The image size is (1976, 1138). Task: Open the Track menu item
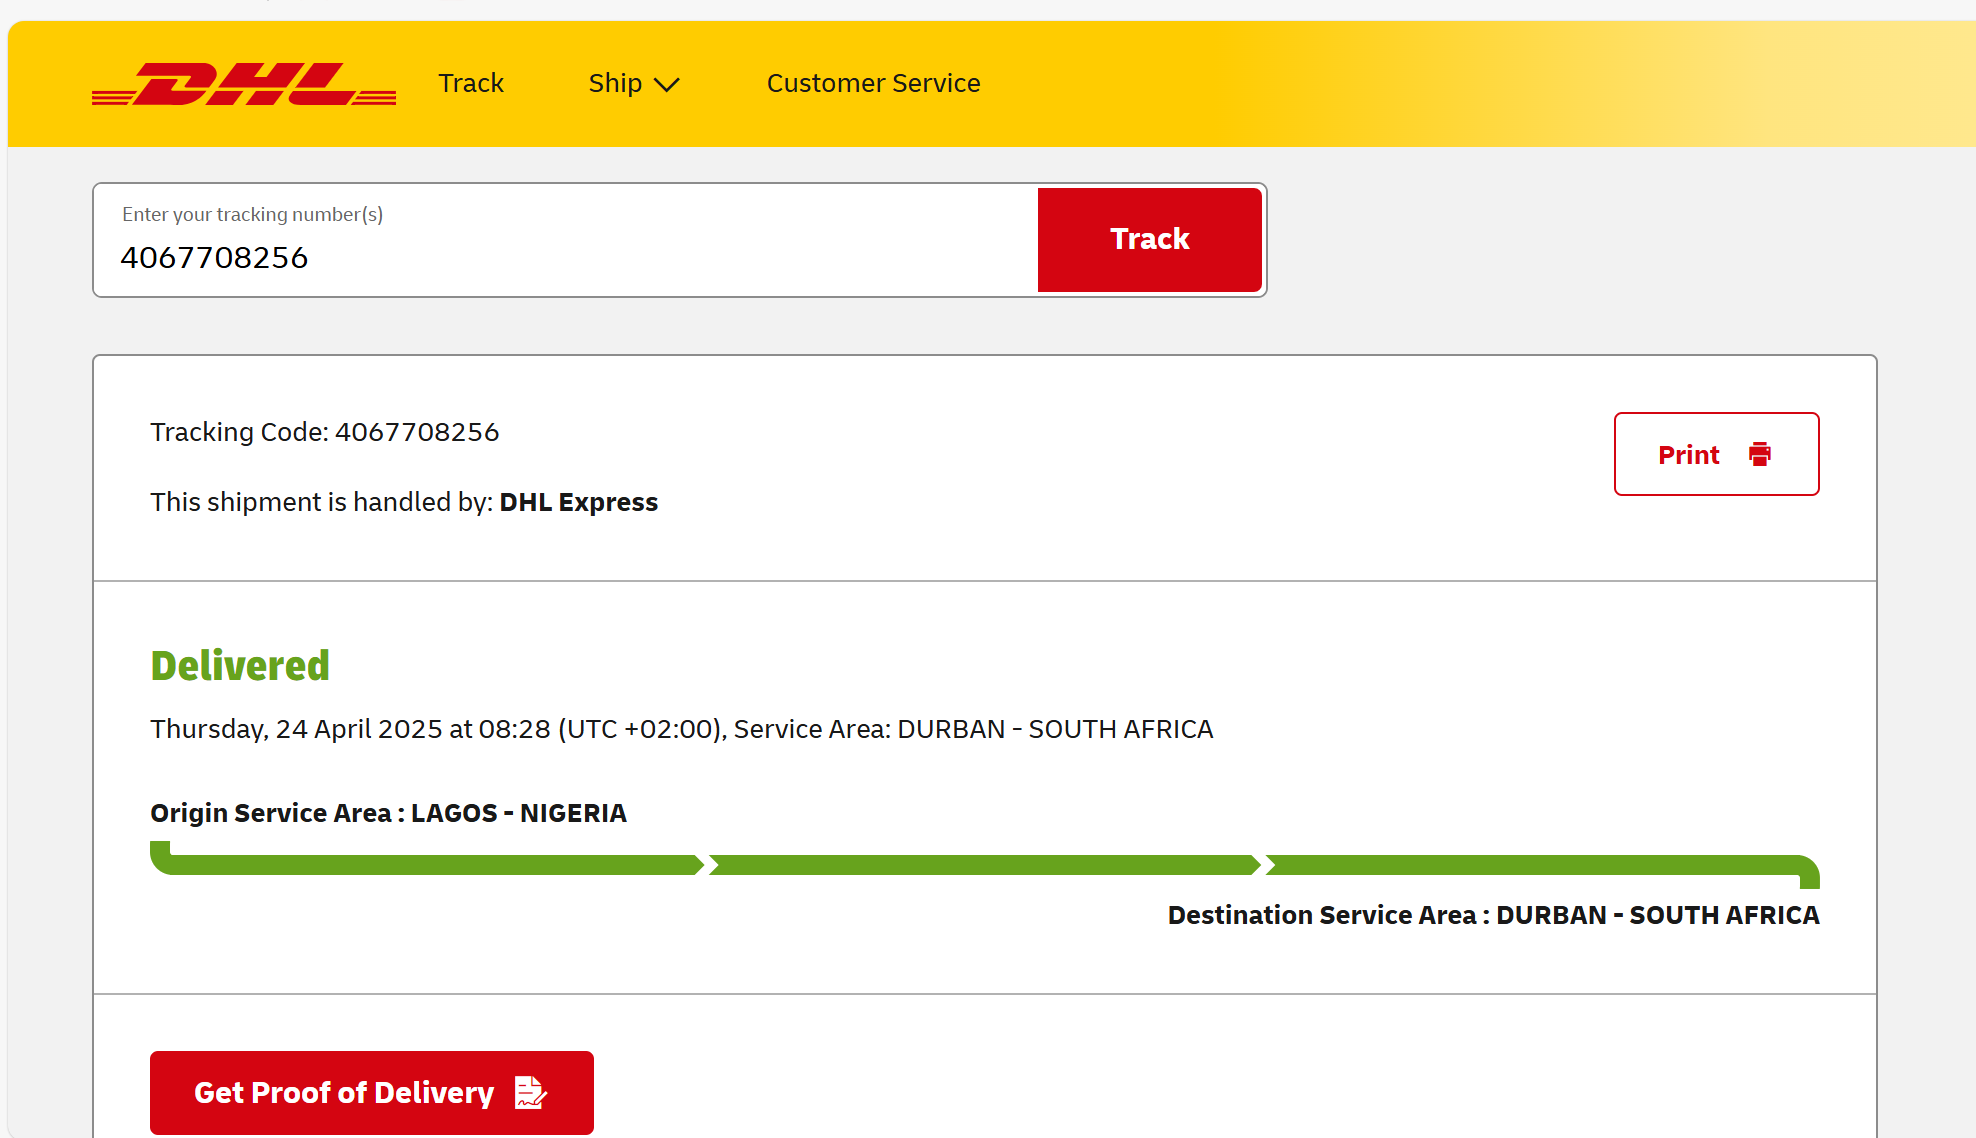point(471,83)
